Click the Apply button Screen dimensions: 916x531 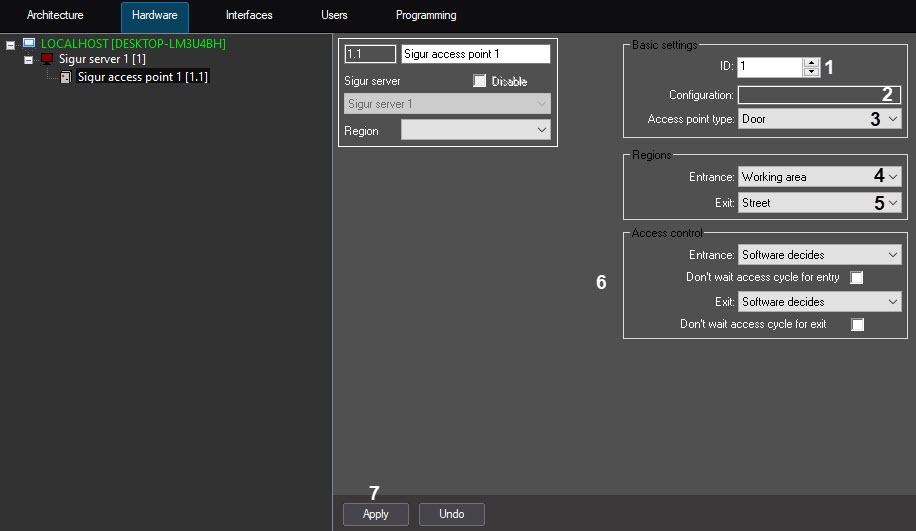[x=376, y=514]
